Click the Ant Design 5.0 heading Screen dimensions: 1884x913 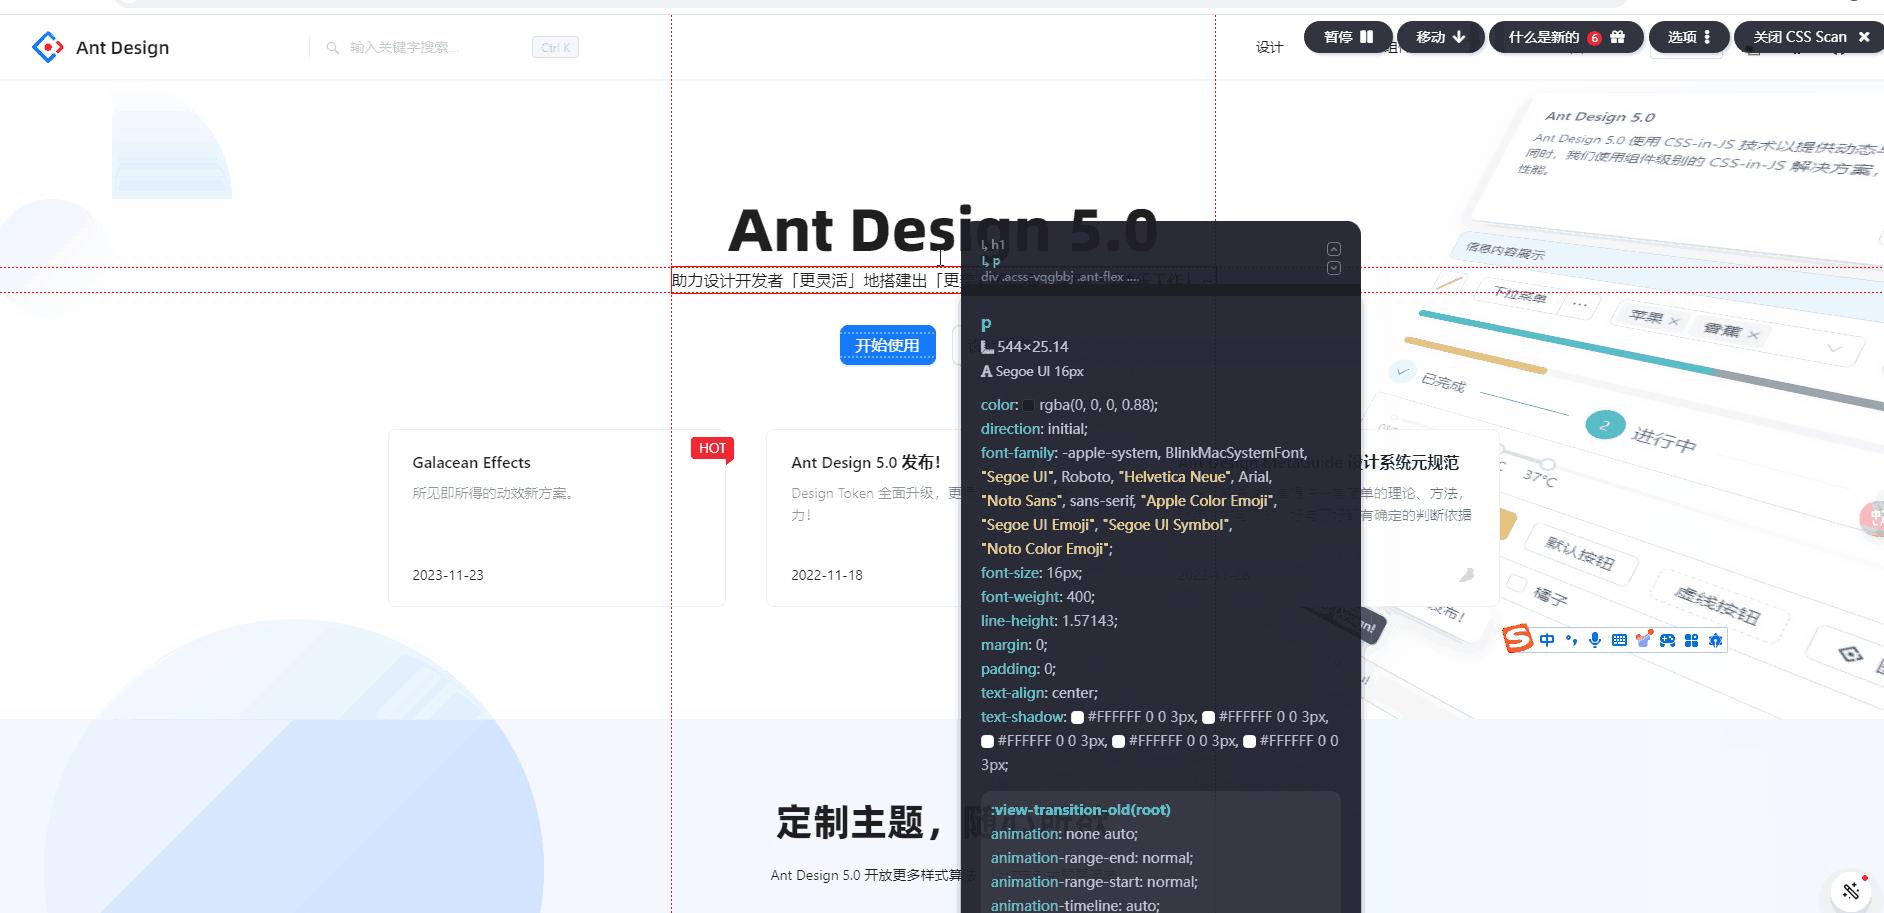tap(942, 230)
